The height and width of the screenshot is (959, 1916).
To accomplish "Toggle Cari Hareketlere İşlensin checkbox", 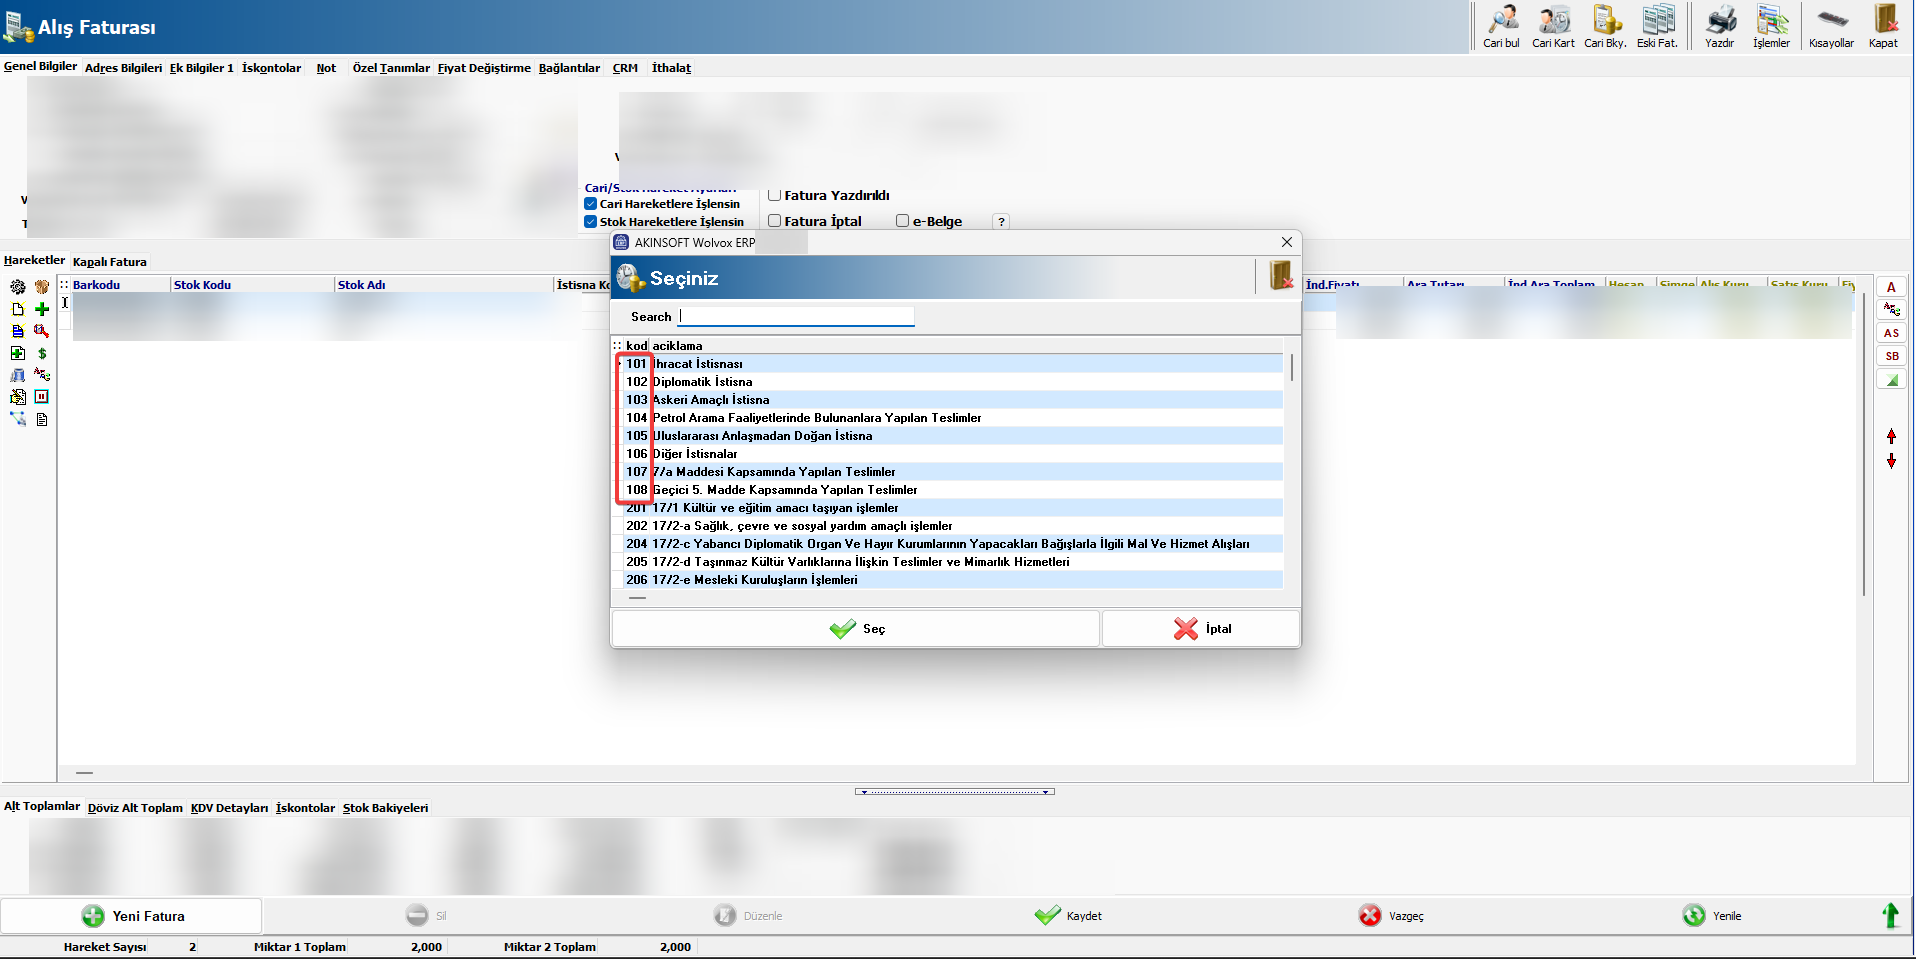I will 591,204.
